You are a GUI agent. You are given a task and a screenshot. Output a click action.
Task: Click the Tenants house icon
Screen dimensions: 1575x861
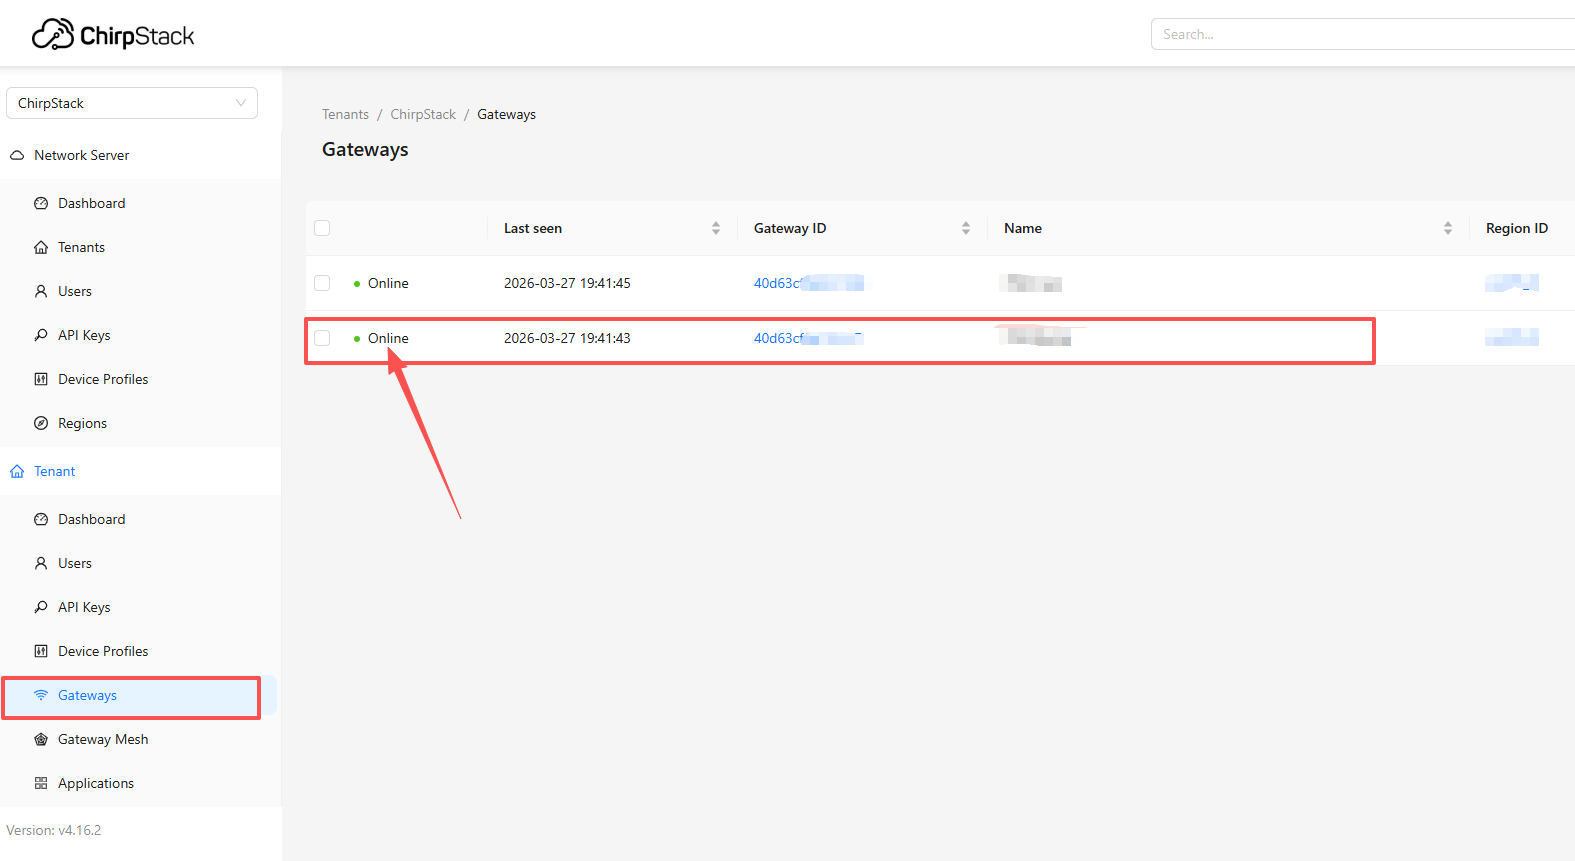pyautogui.click(x=41, y=247)
